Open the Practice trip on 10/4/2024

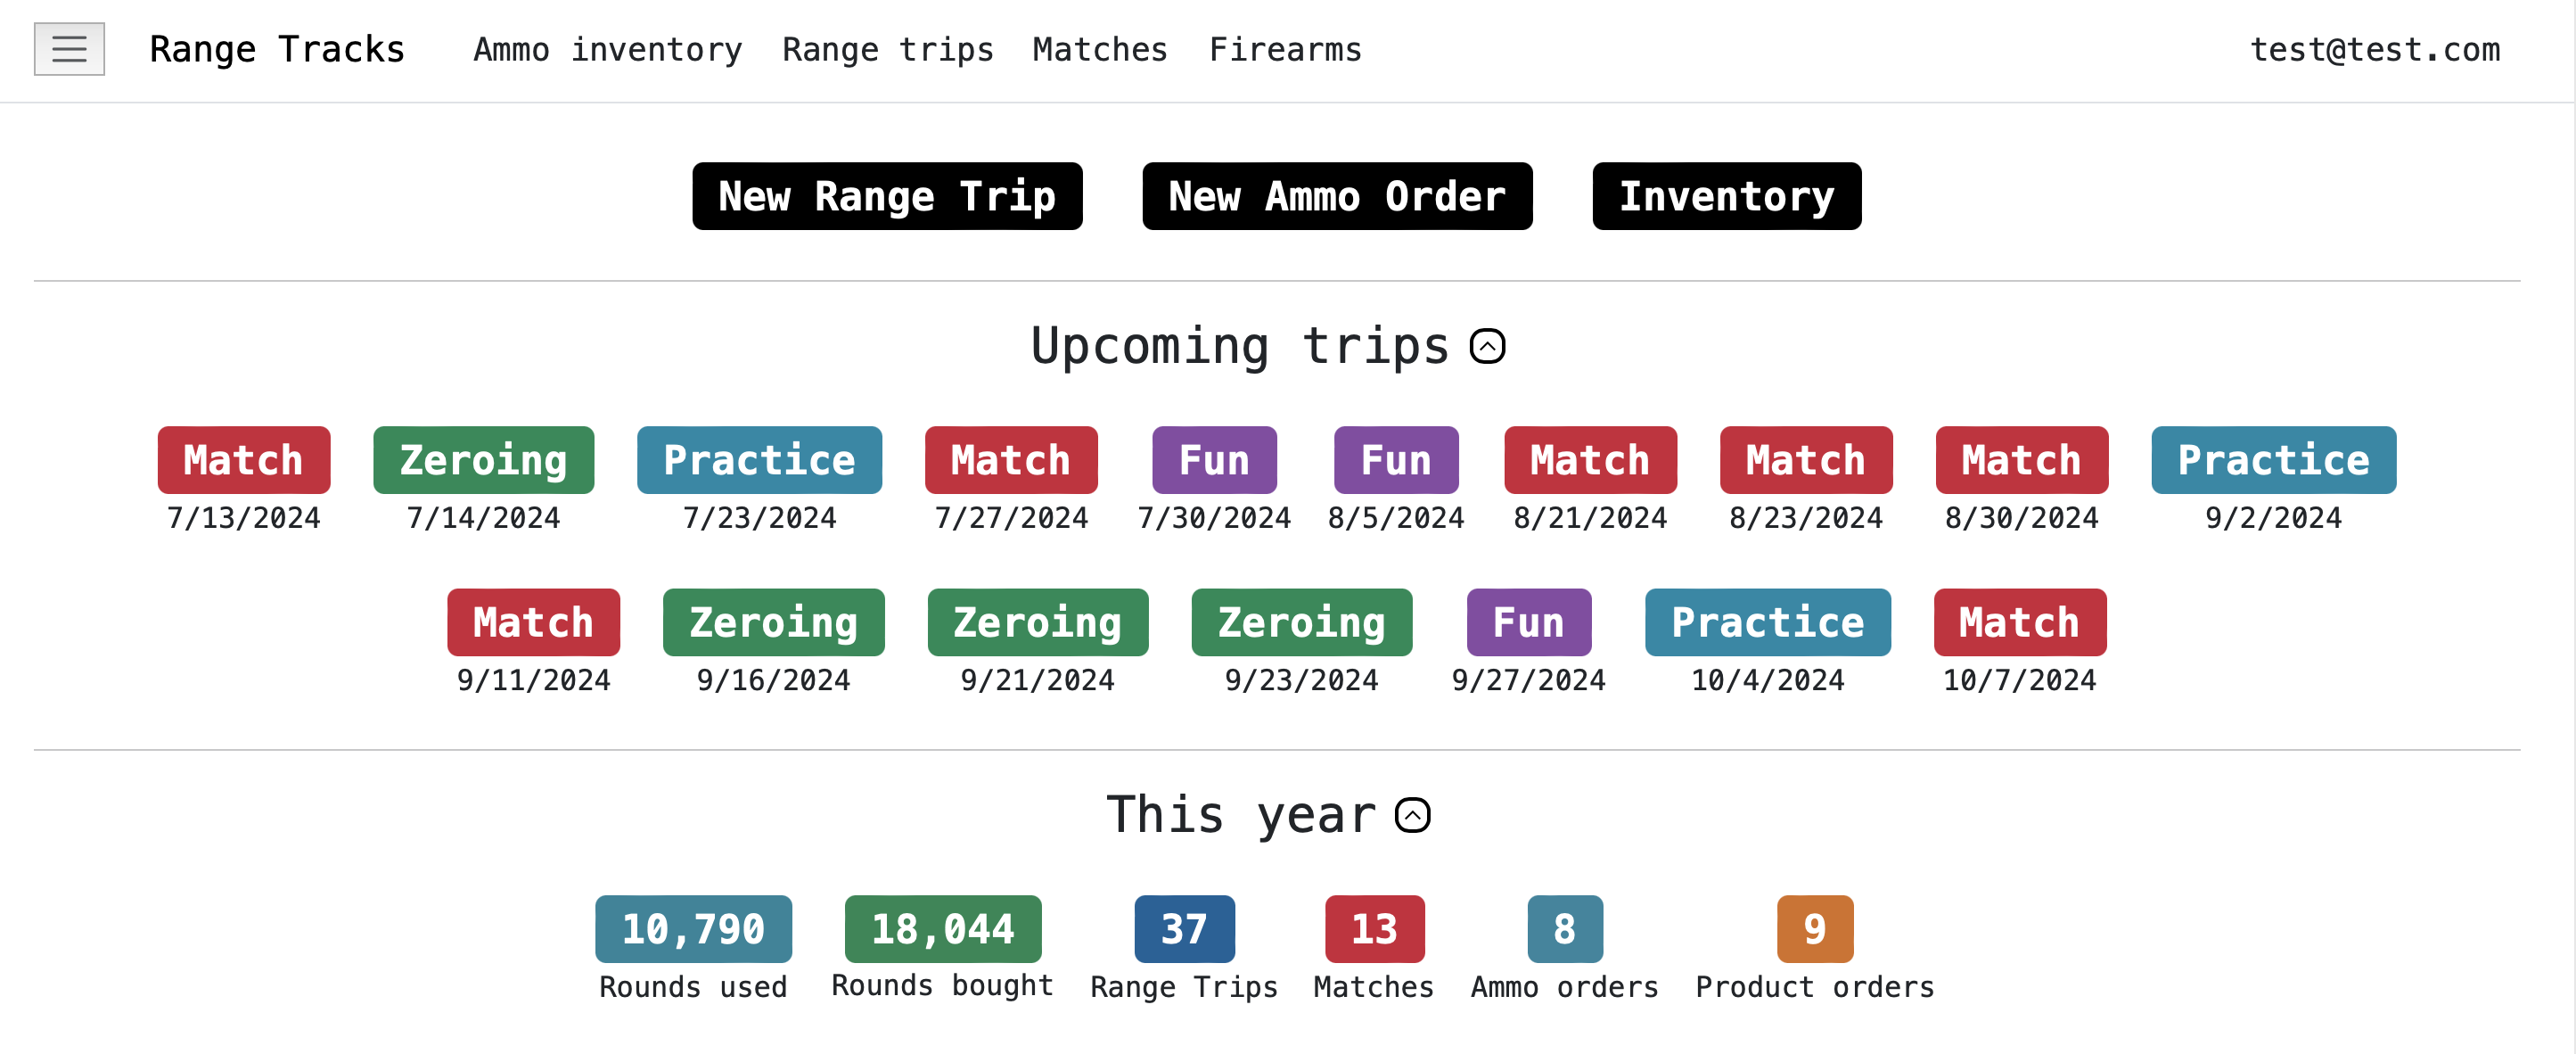[x=1768, y=622]
